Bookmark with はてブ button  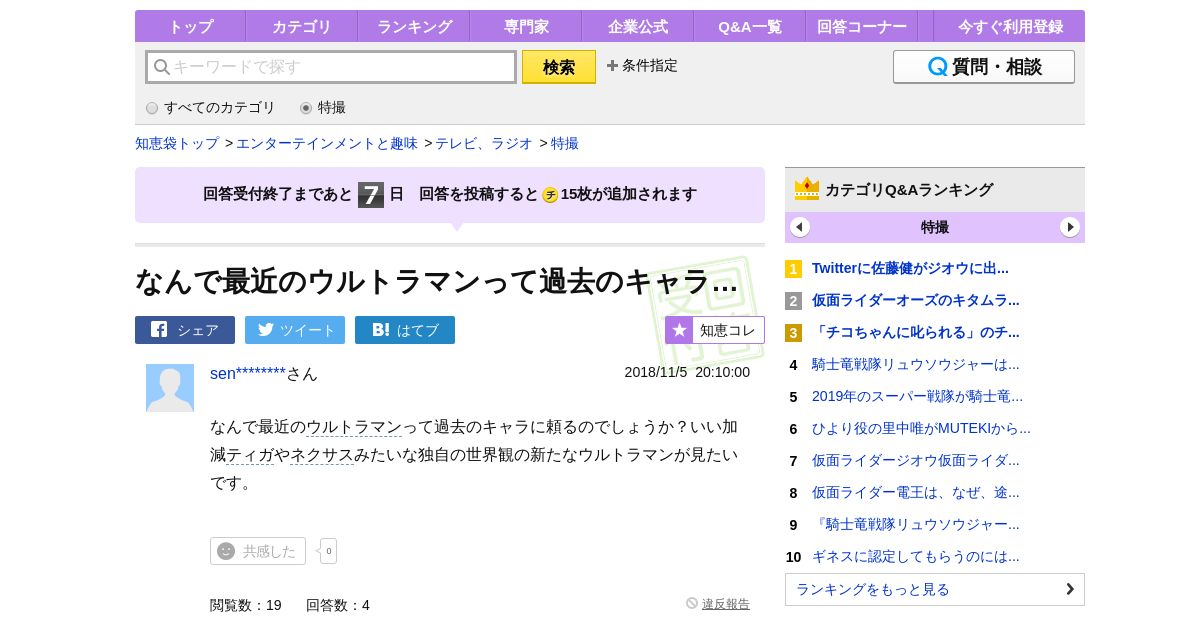(405, 330)
